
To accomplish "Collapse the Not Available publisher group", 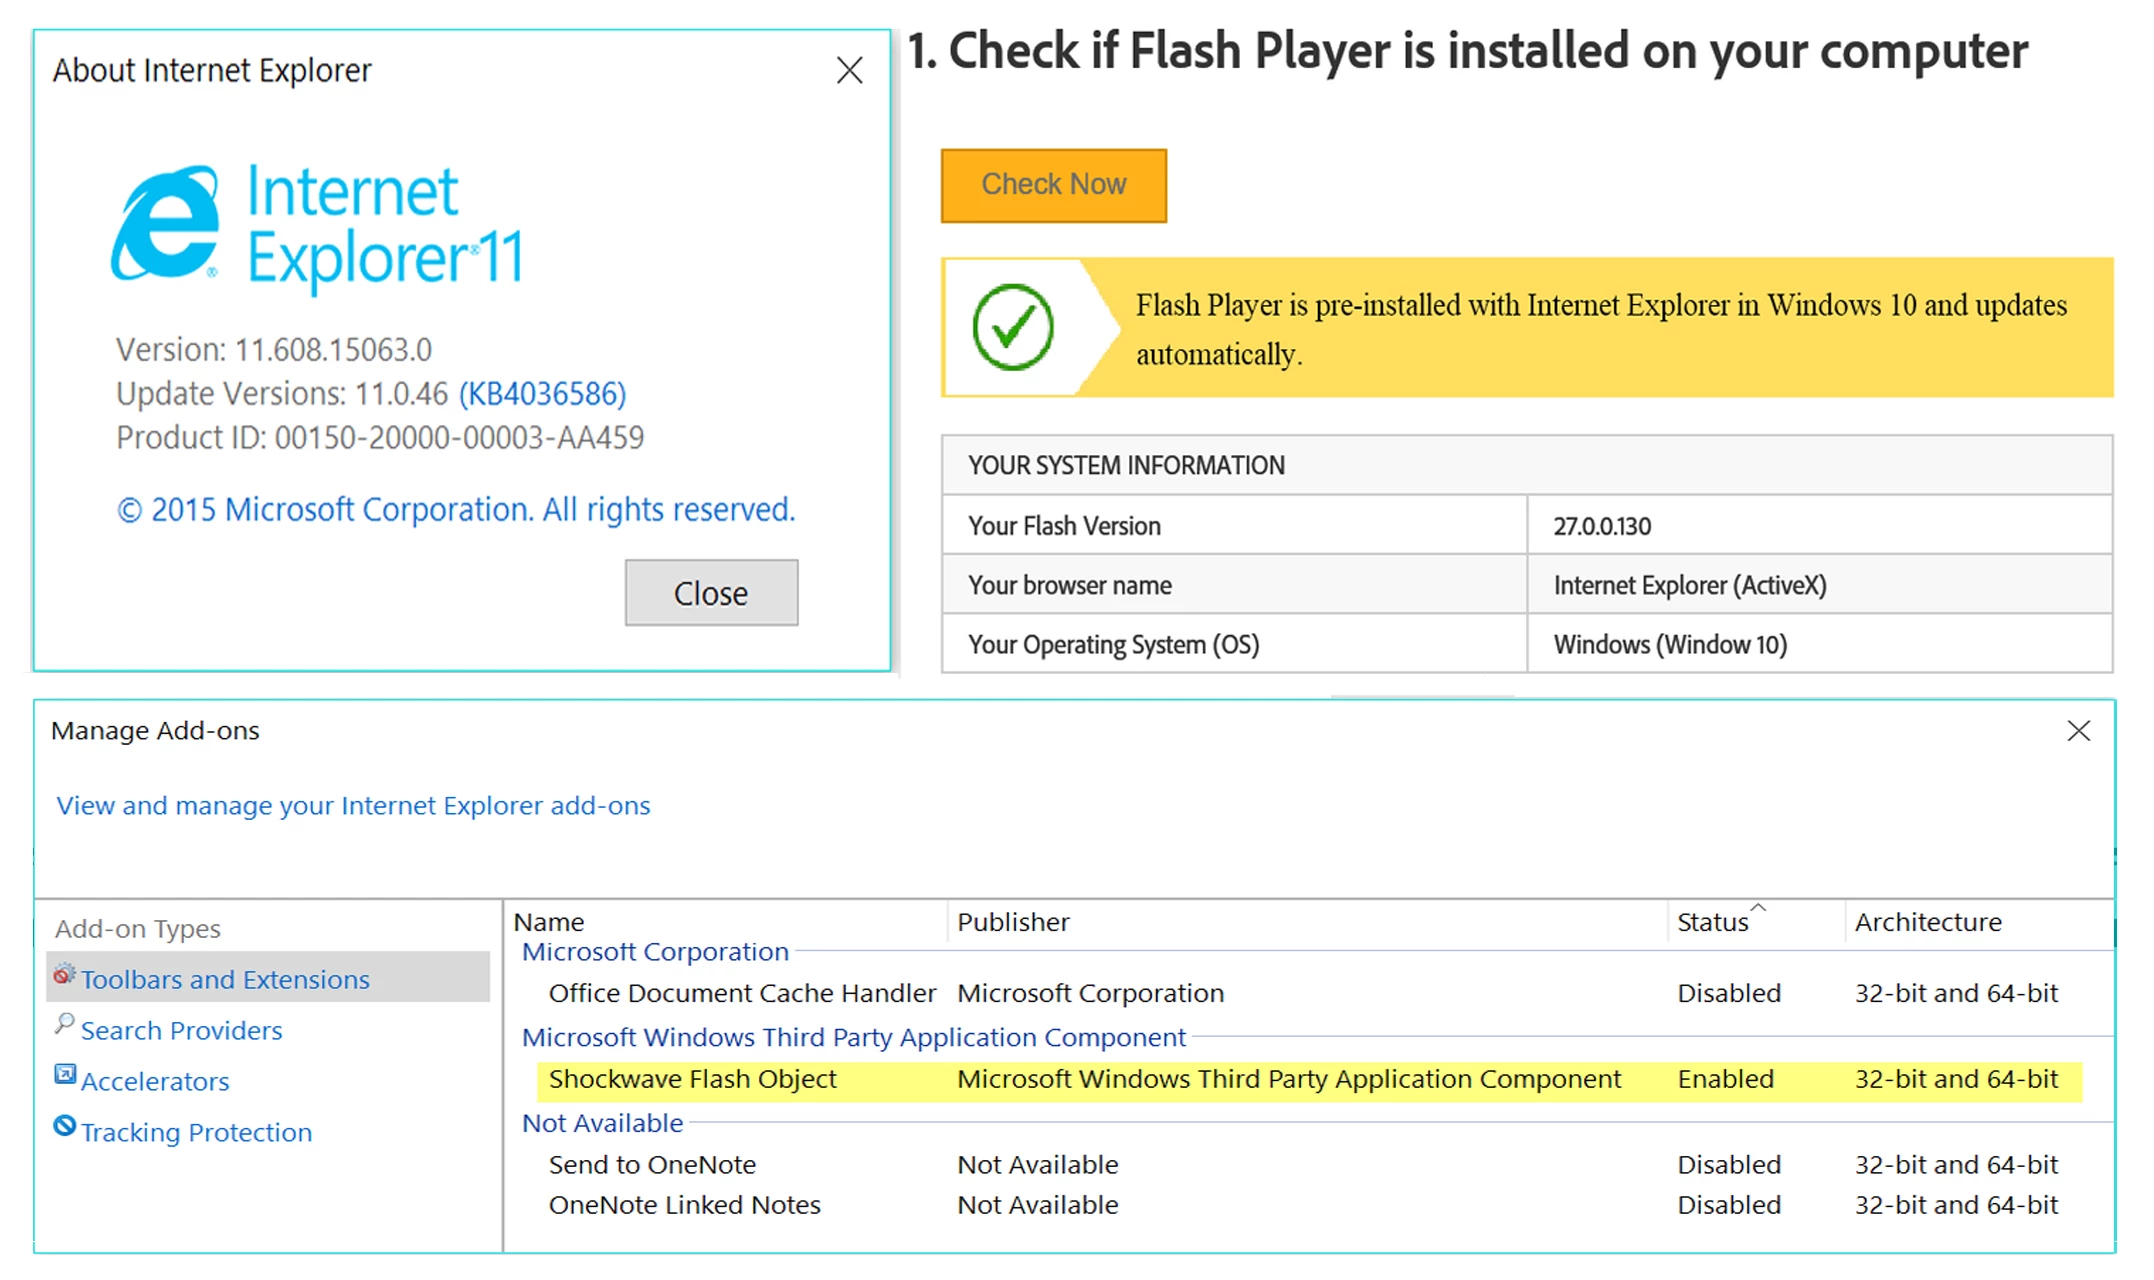I will pos(602,1123).
